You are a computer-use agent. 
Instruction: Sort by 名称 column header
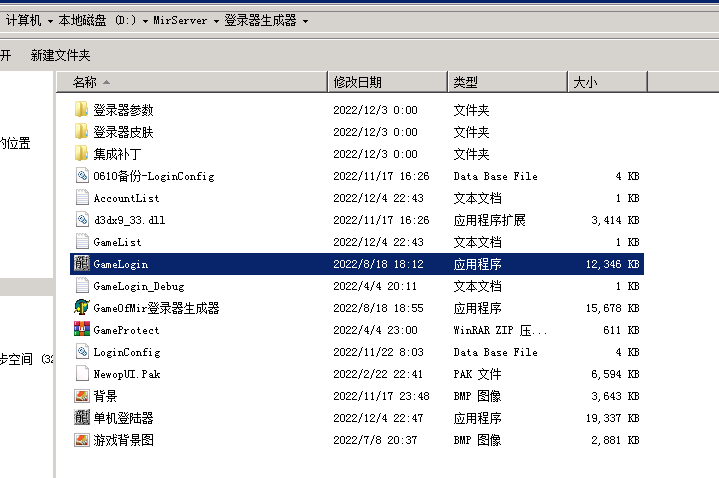(x=192, y=82)
